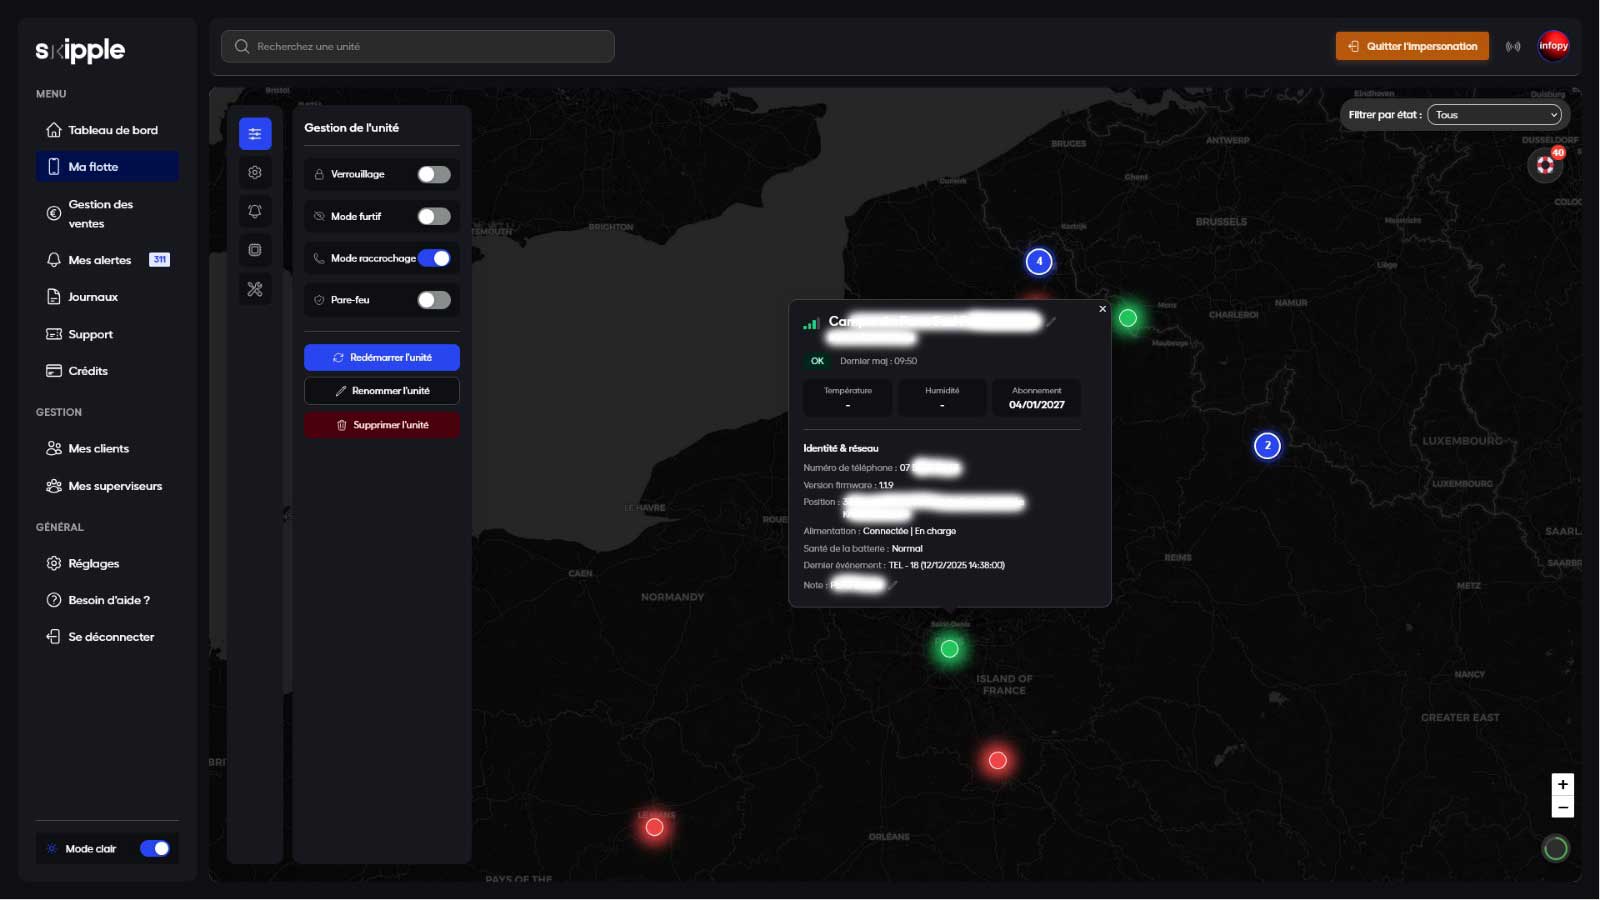Click pencil icon next to unit name
Viewport: 1600px width, 900px height.
(1051, 322)
